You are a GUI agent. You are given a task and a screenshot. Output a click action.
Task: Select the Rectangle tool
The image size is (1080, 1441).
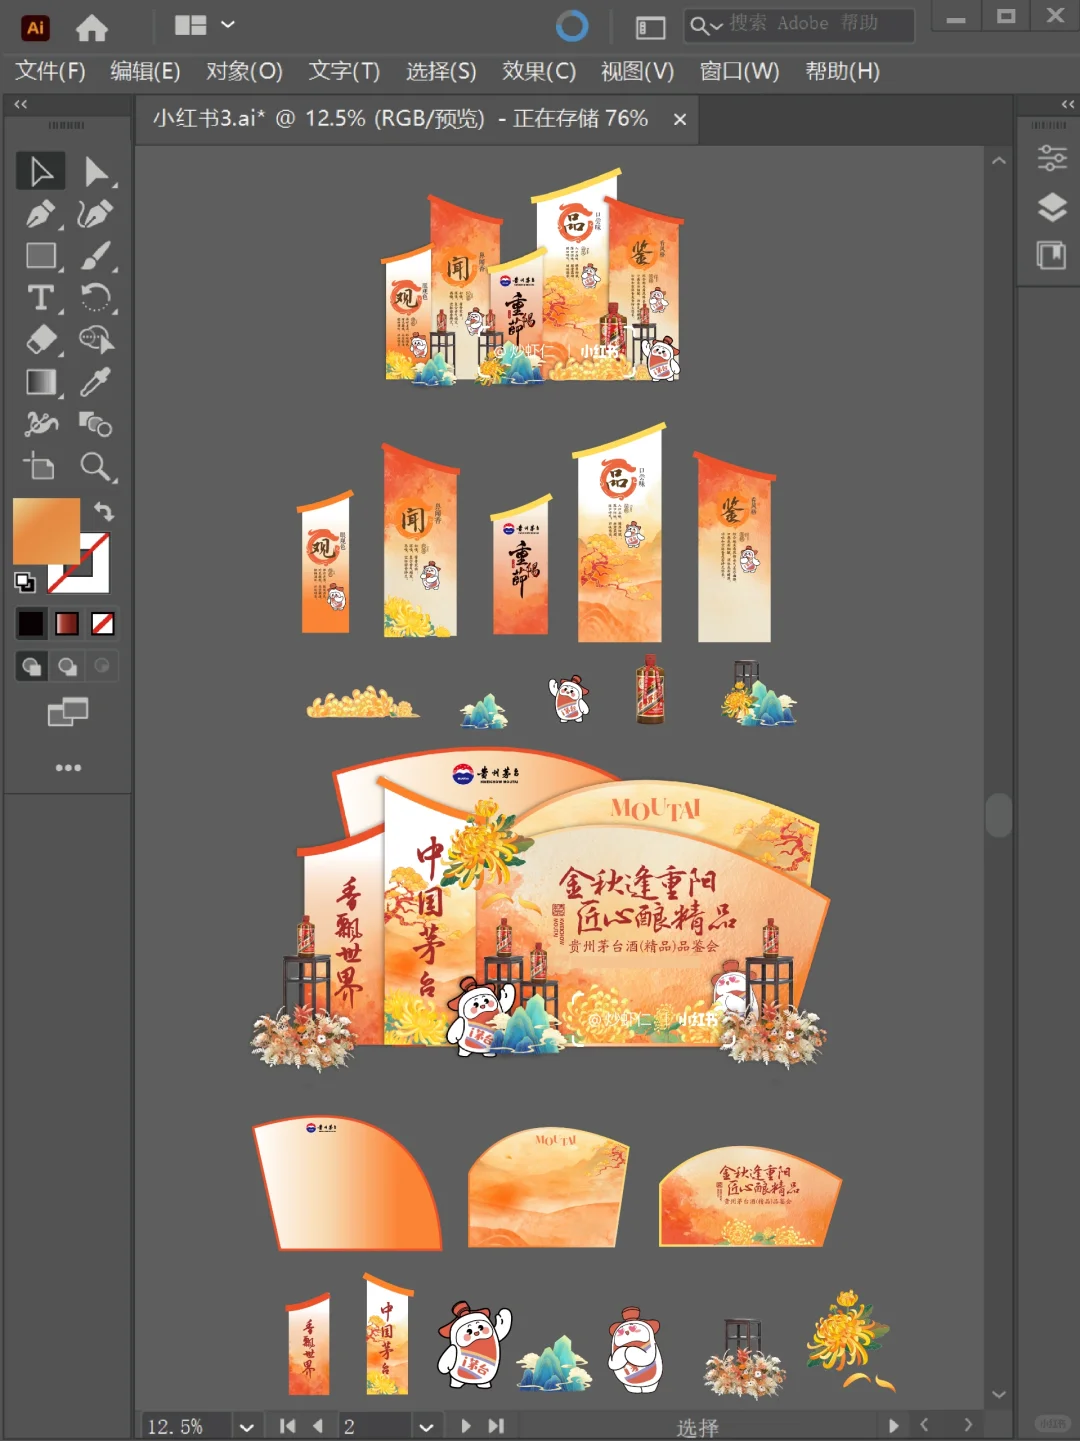(x=41, y=256)
